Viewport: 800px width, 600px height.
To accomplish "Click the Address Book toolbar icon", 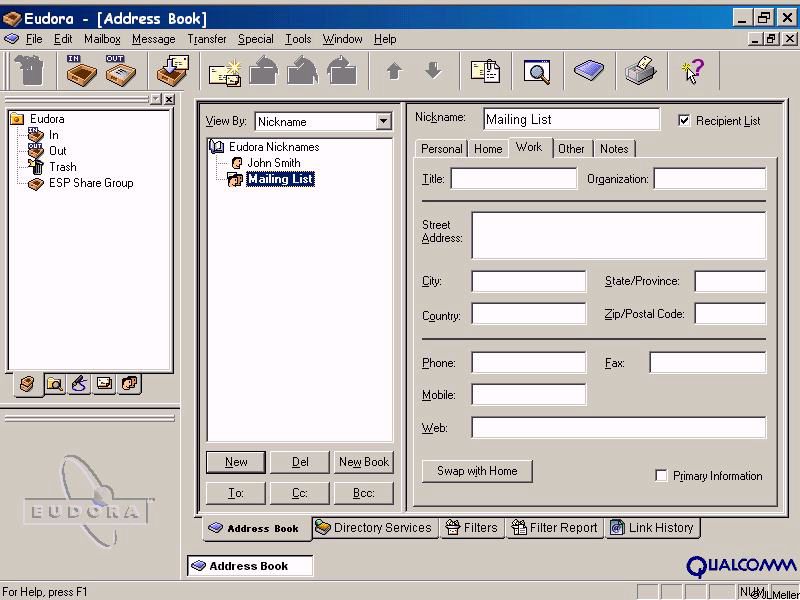I will click(x=589, y=70).
